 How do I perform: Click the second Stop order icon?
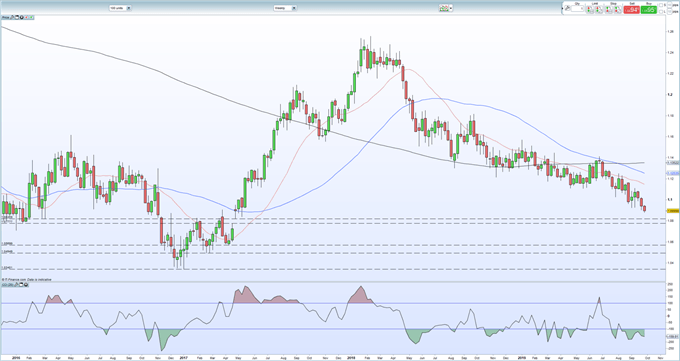(618, 10)
